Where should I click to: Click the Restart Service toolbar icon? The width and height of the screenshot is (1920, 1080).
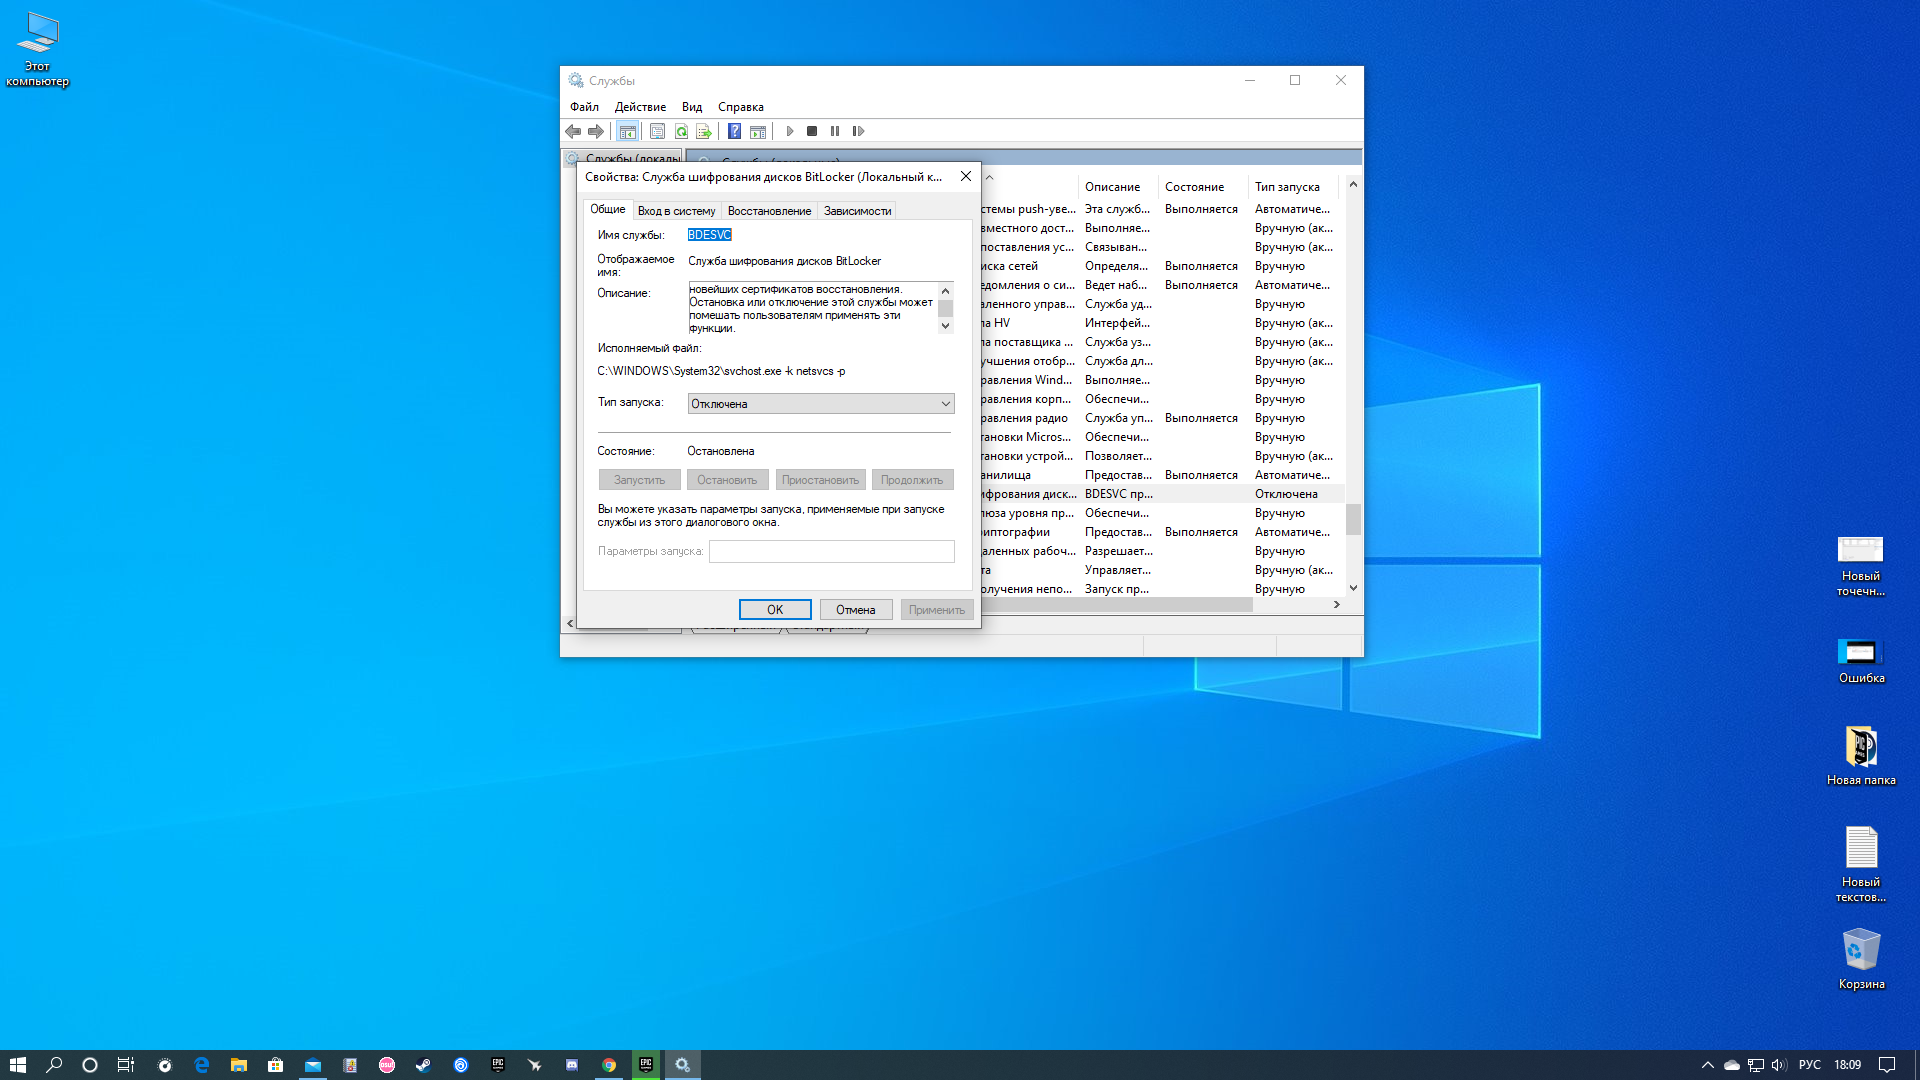click(858, 131)
